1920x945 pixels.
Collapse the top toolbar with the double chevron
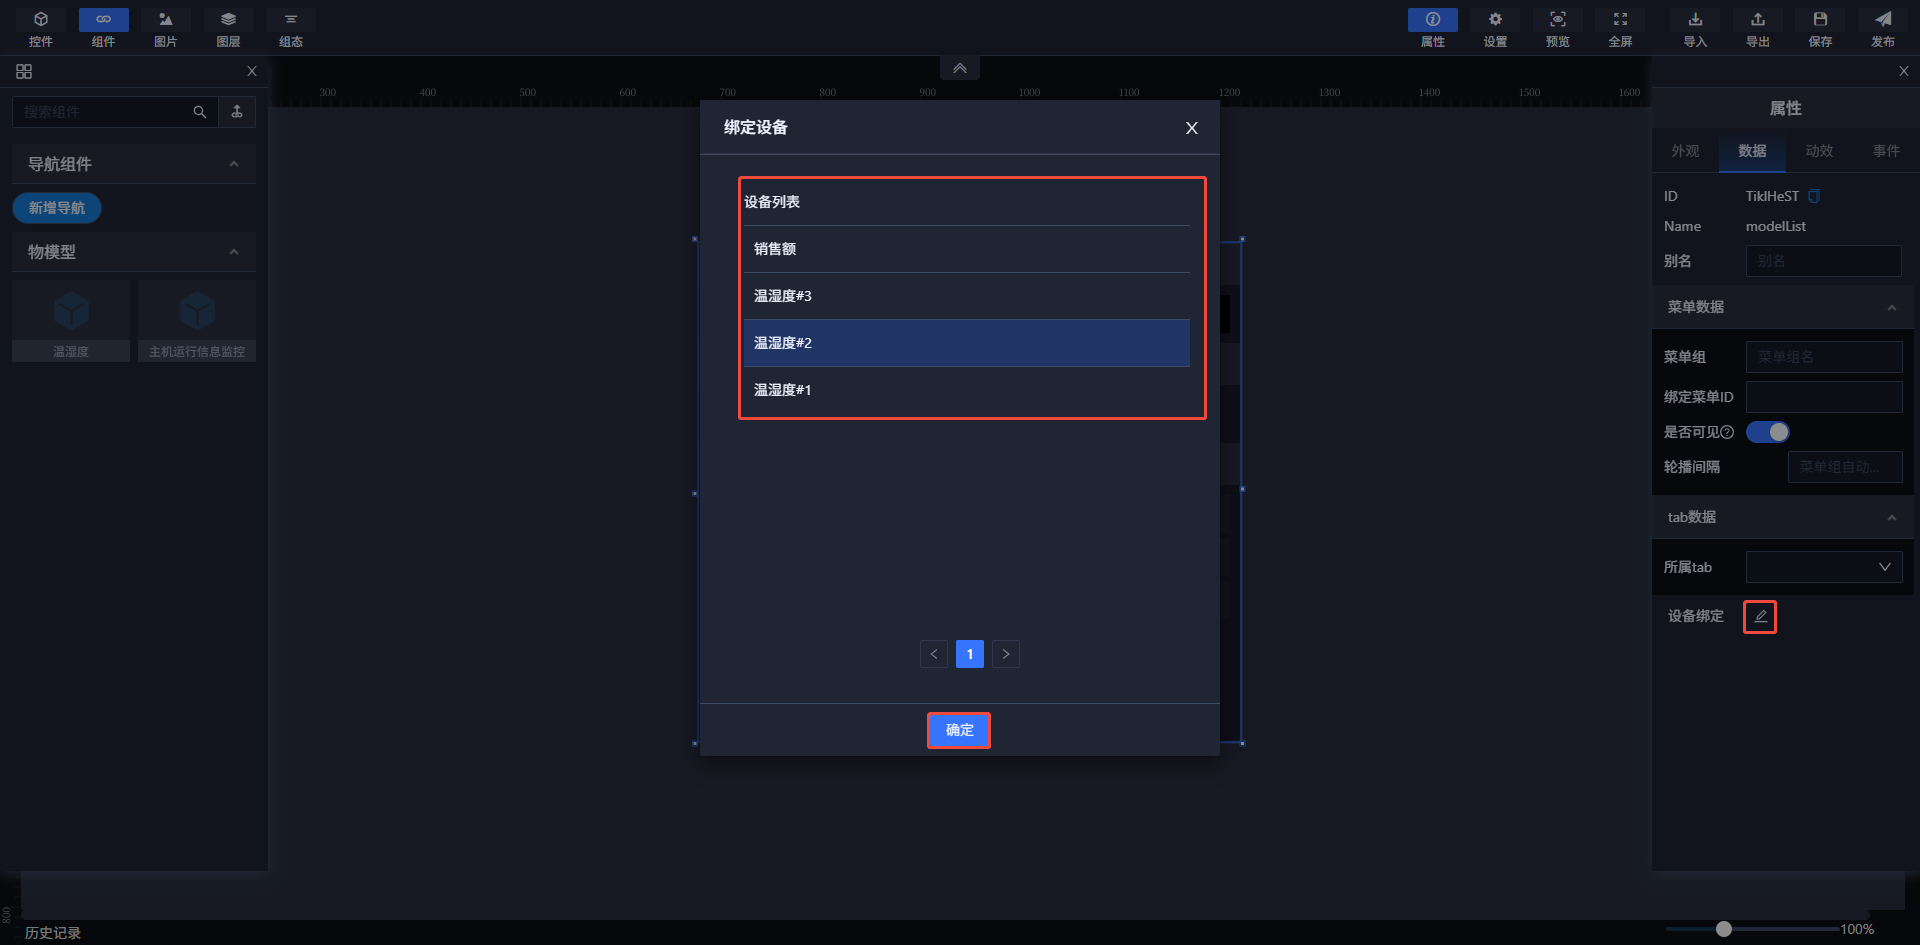pyautogui.click(x=960, y=68)
